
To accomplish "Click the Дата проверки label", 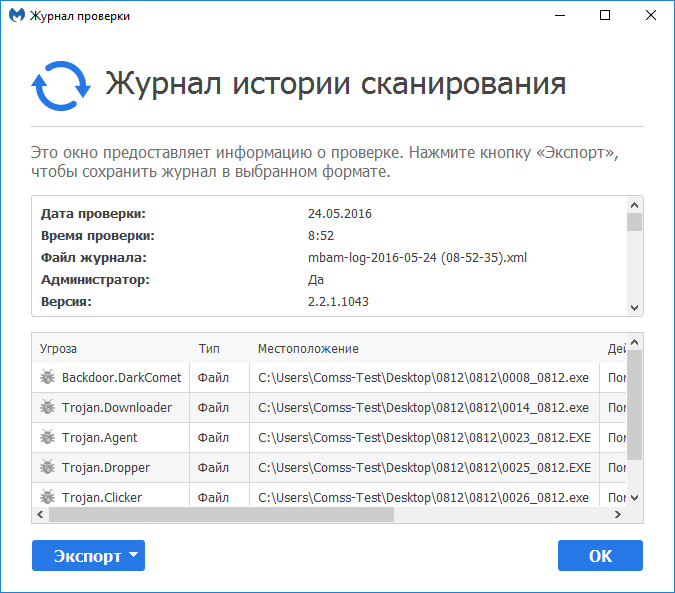I will tap(93, 213).
